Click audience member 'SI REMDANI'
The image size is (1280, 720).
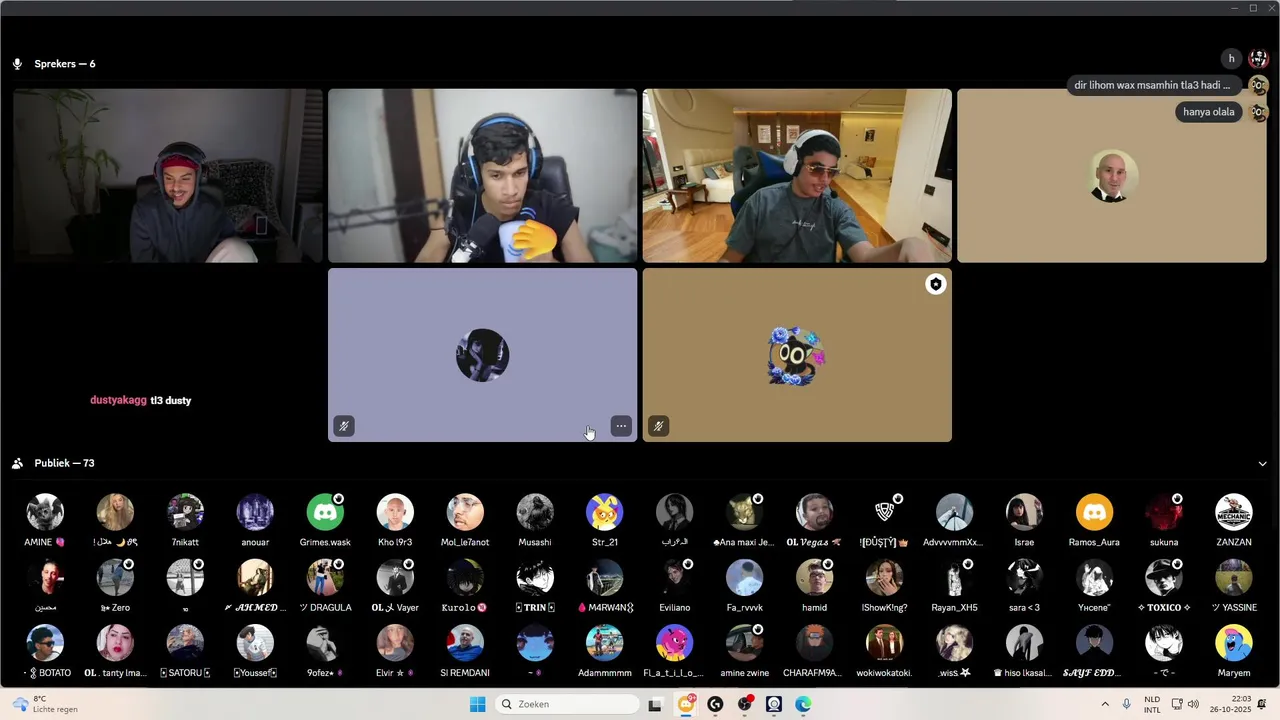(x=465, y=651)
